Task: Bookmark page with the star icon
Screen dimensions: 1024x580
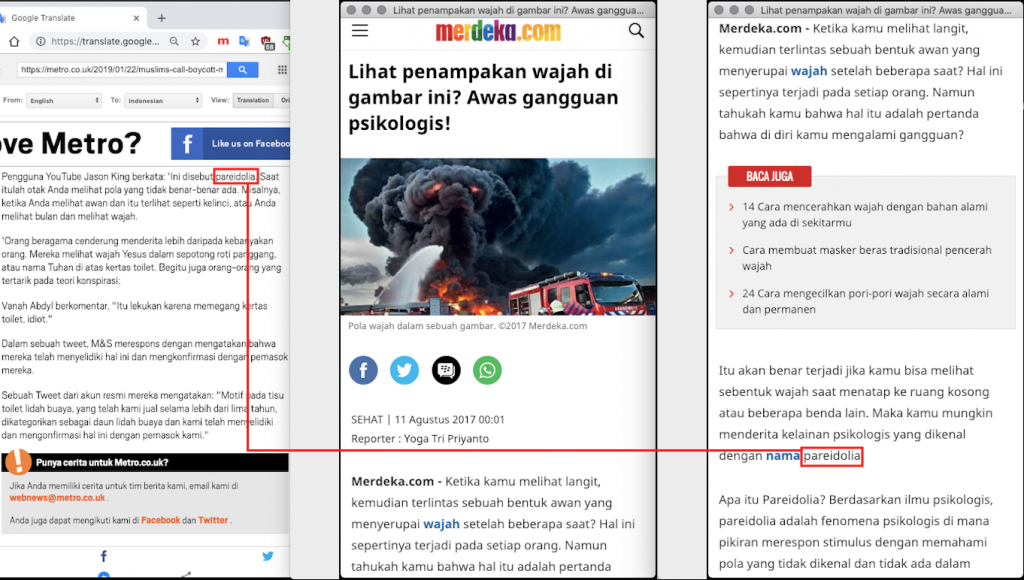Action: pos(196,42)
